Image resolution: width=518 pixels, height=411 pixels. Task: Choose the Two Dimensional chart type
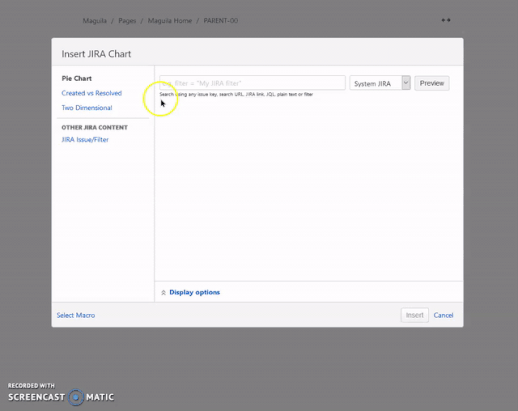point(87,108)
